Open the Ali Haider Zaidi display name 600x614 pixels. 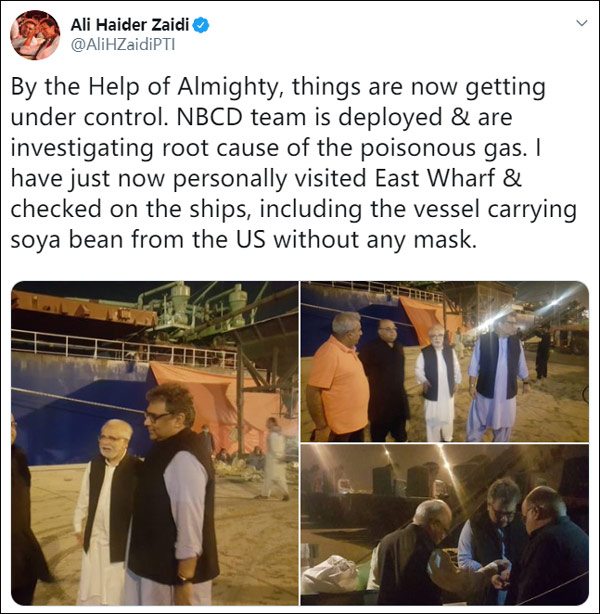pyautogui.click(x=130, y=25)
